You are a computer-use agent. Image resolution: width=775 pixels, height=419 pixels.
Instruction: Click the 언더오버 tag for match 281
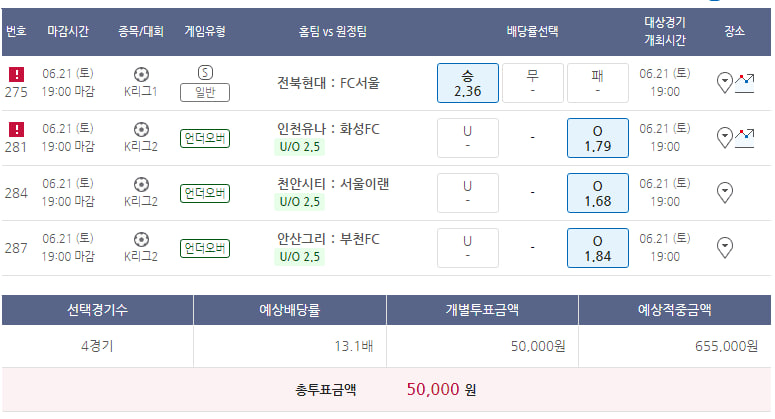(205, 138)
